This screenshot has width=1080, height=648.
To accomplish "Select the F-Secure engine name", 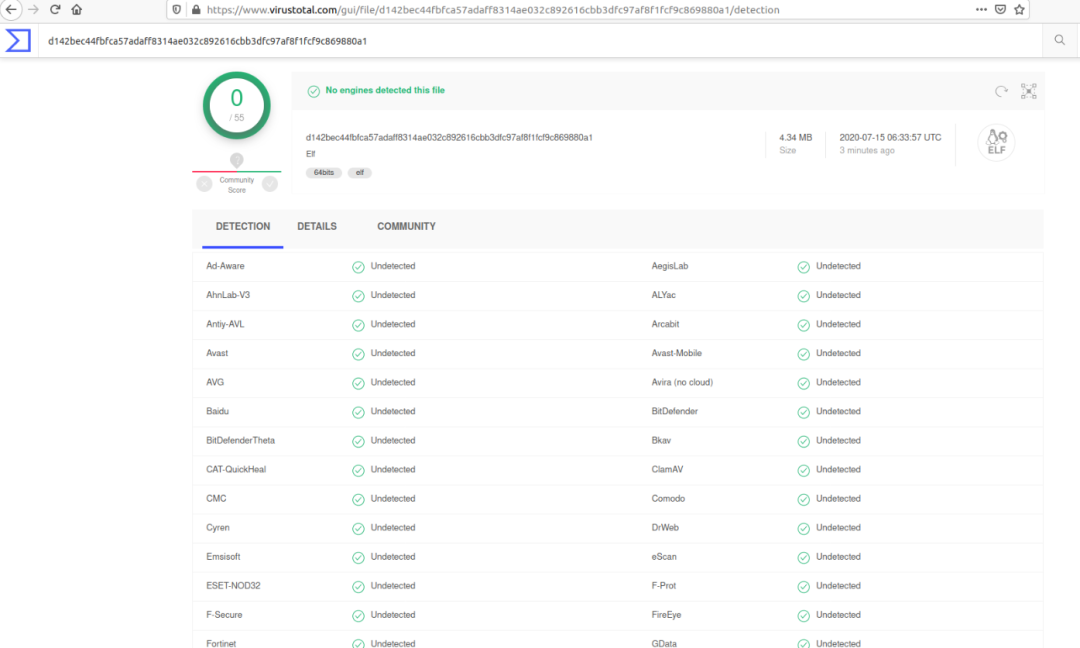I will (224, 614).
